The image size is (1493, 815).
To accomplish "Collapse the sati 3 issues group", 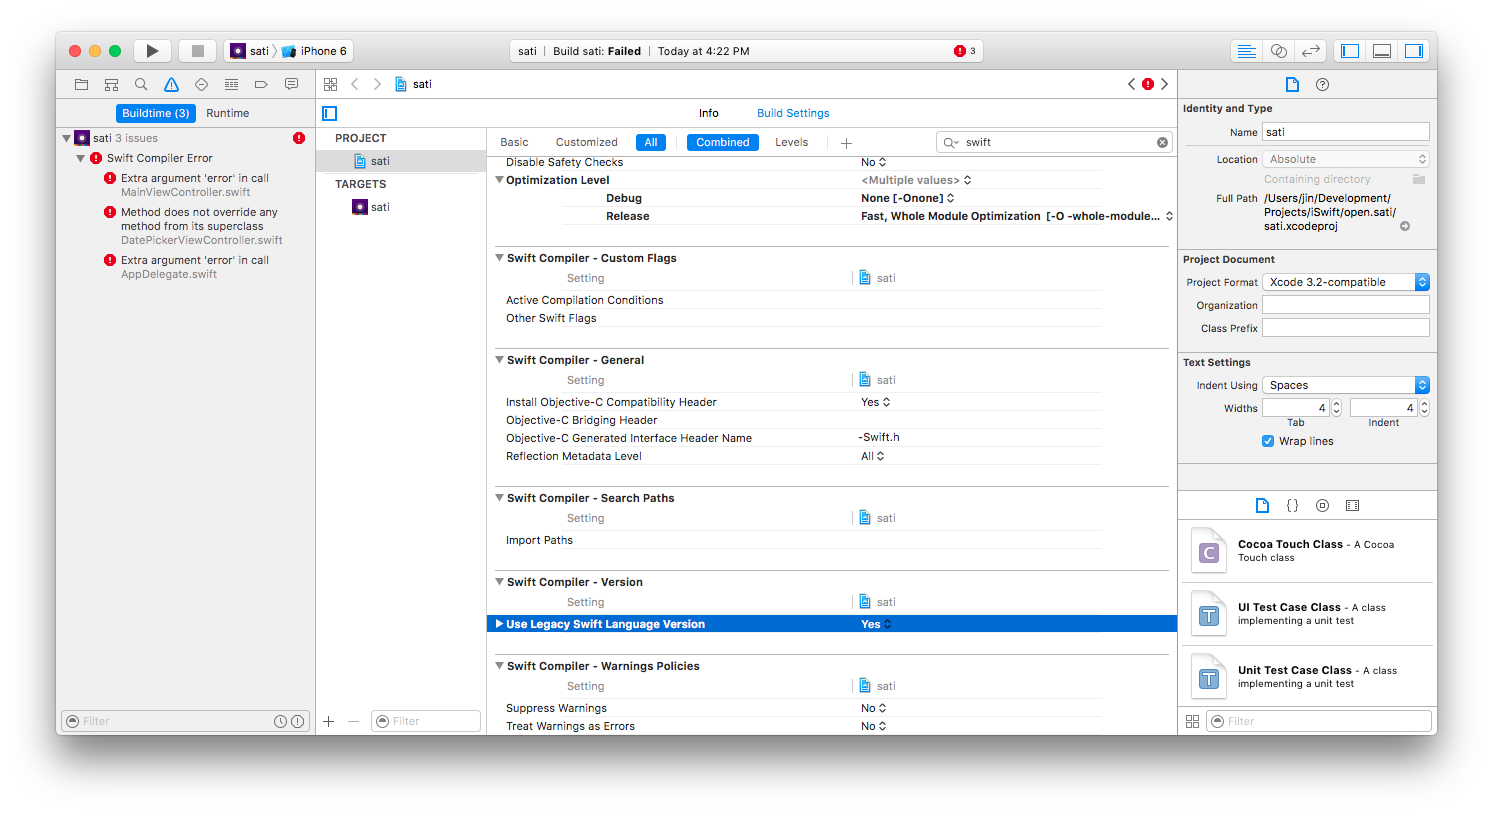I will click(x=66, y=138).
